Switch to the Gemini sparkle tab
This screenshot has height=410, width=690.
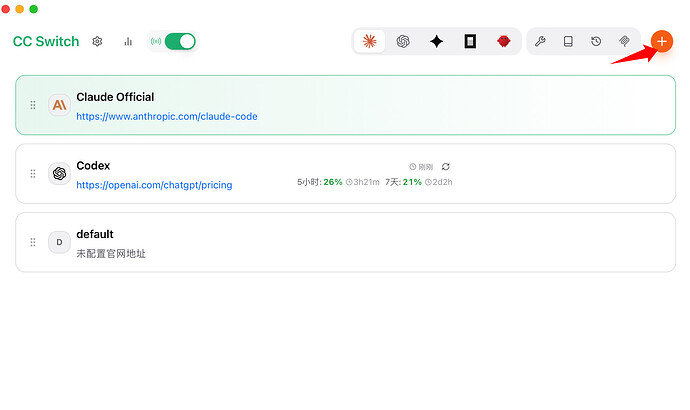click(437, 41)
